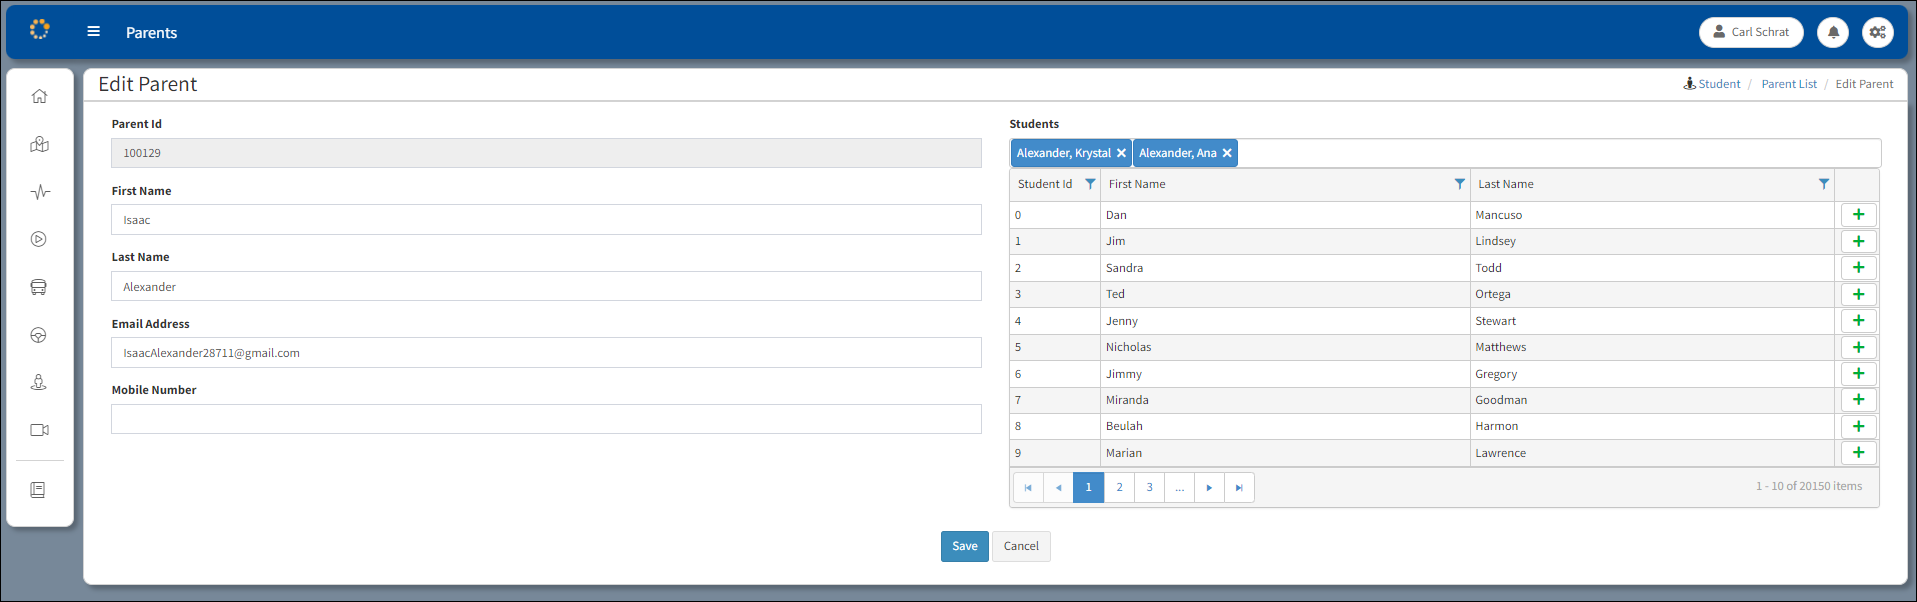Screen dimensions: 1917x602
Task: Go to Home in the sidebar
Action: pos(39,96)
